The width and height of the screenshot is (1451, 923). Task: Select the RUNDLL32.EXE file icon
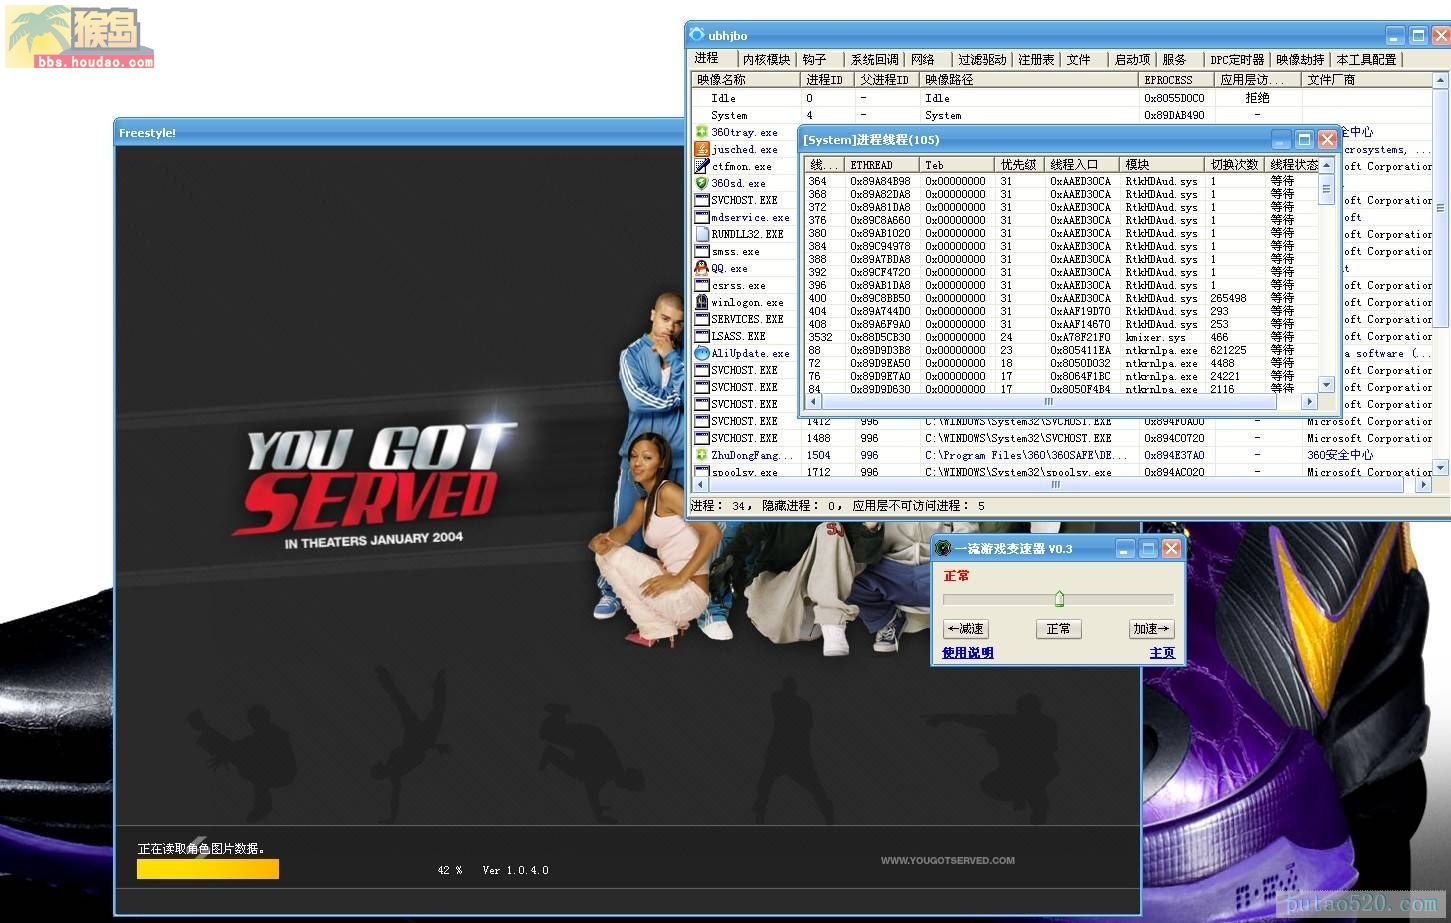(702, 234)
